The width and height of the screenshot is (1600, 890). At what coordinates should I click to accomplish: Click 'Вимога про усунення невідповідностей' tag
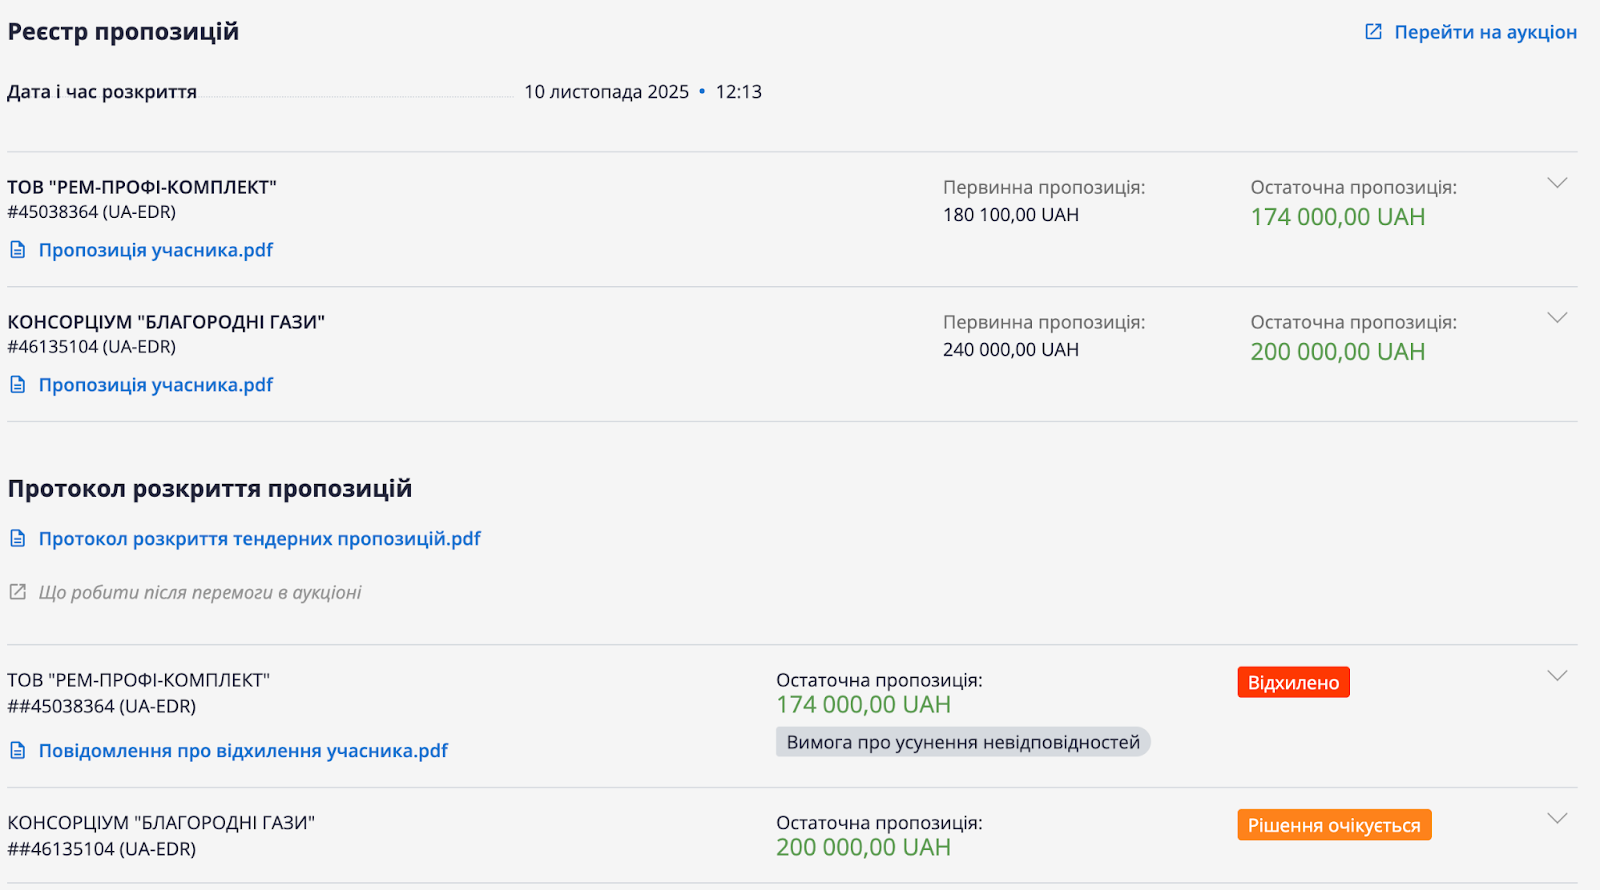963,742
